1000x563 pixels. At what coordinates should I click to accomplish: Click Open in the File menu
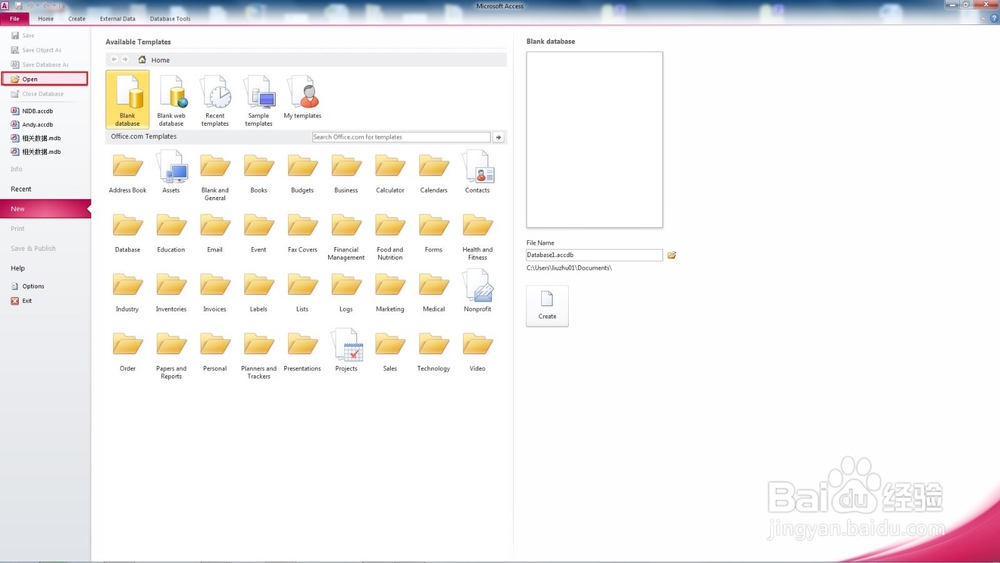(45, 79)
